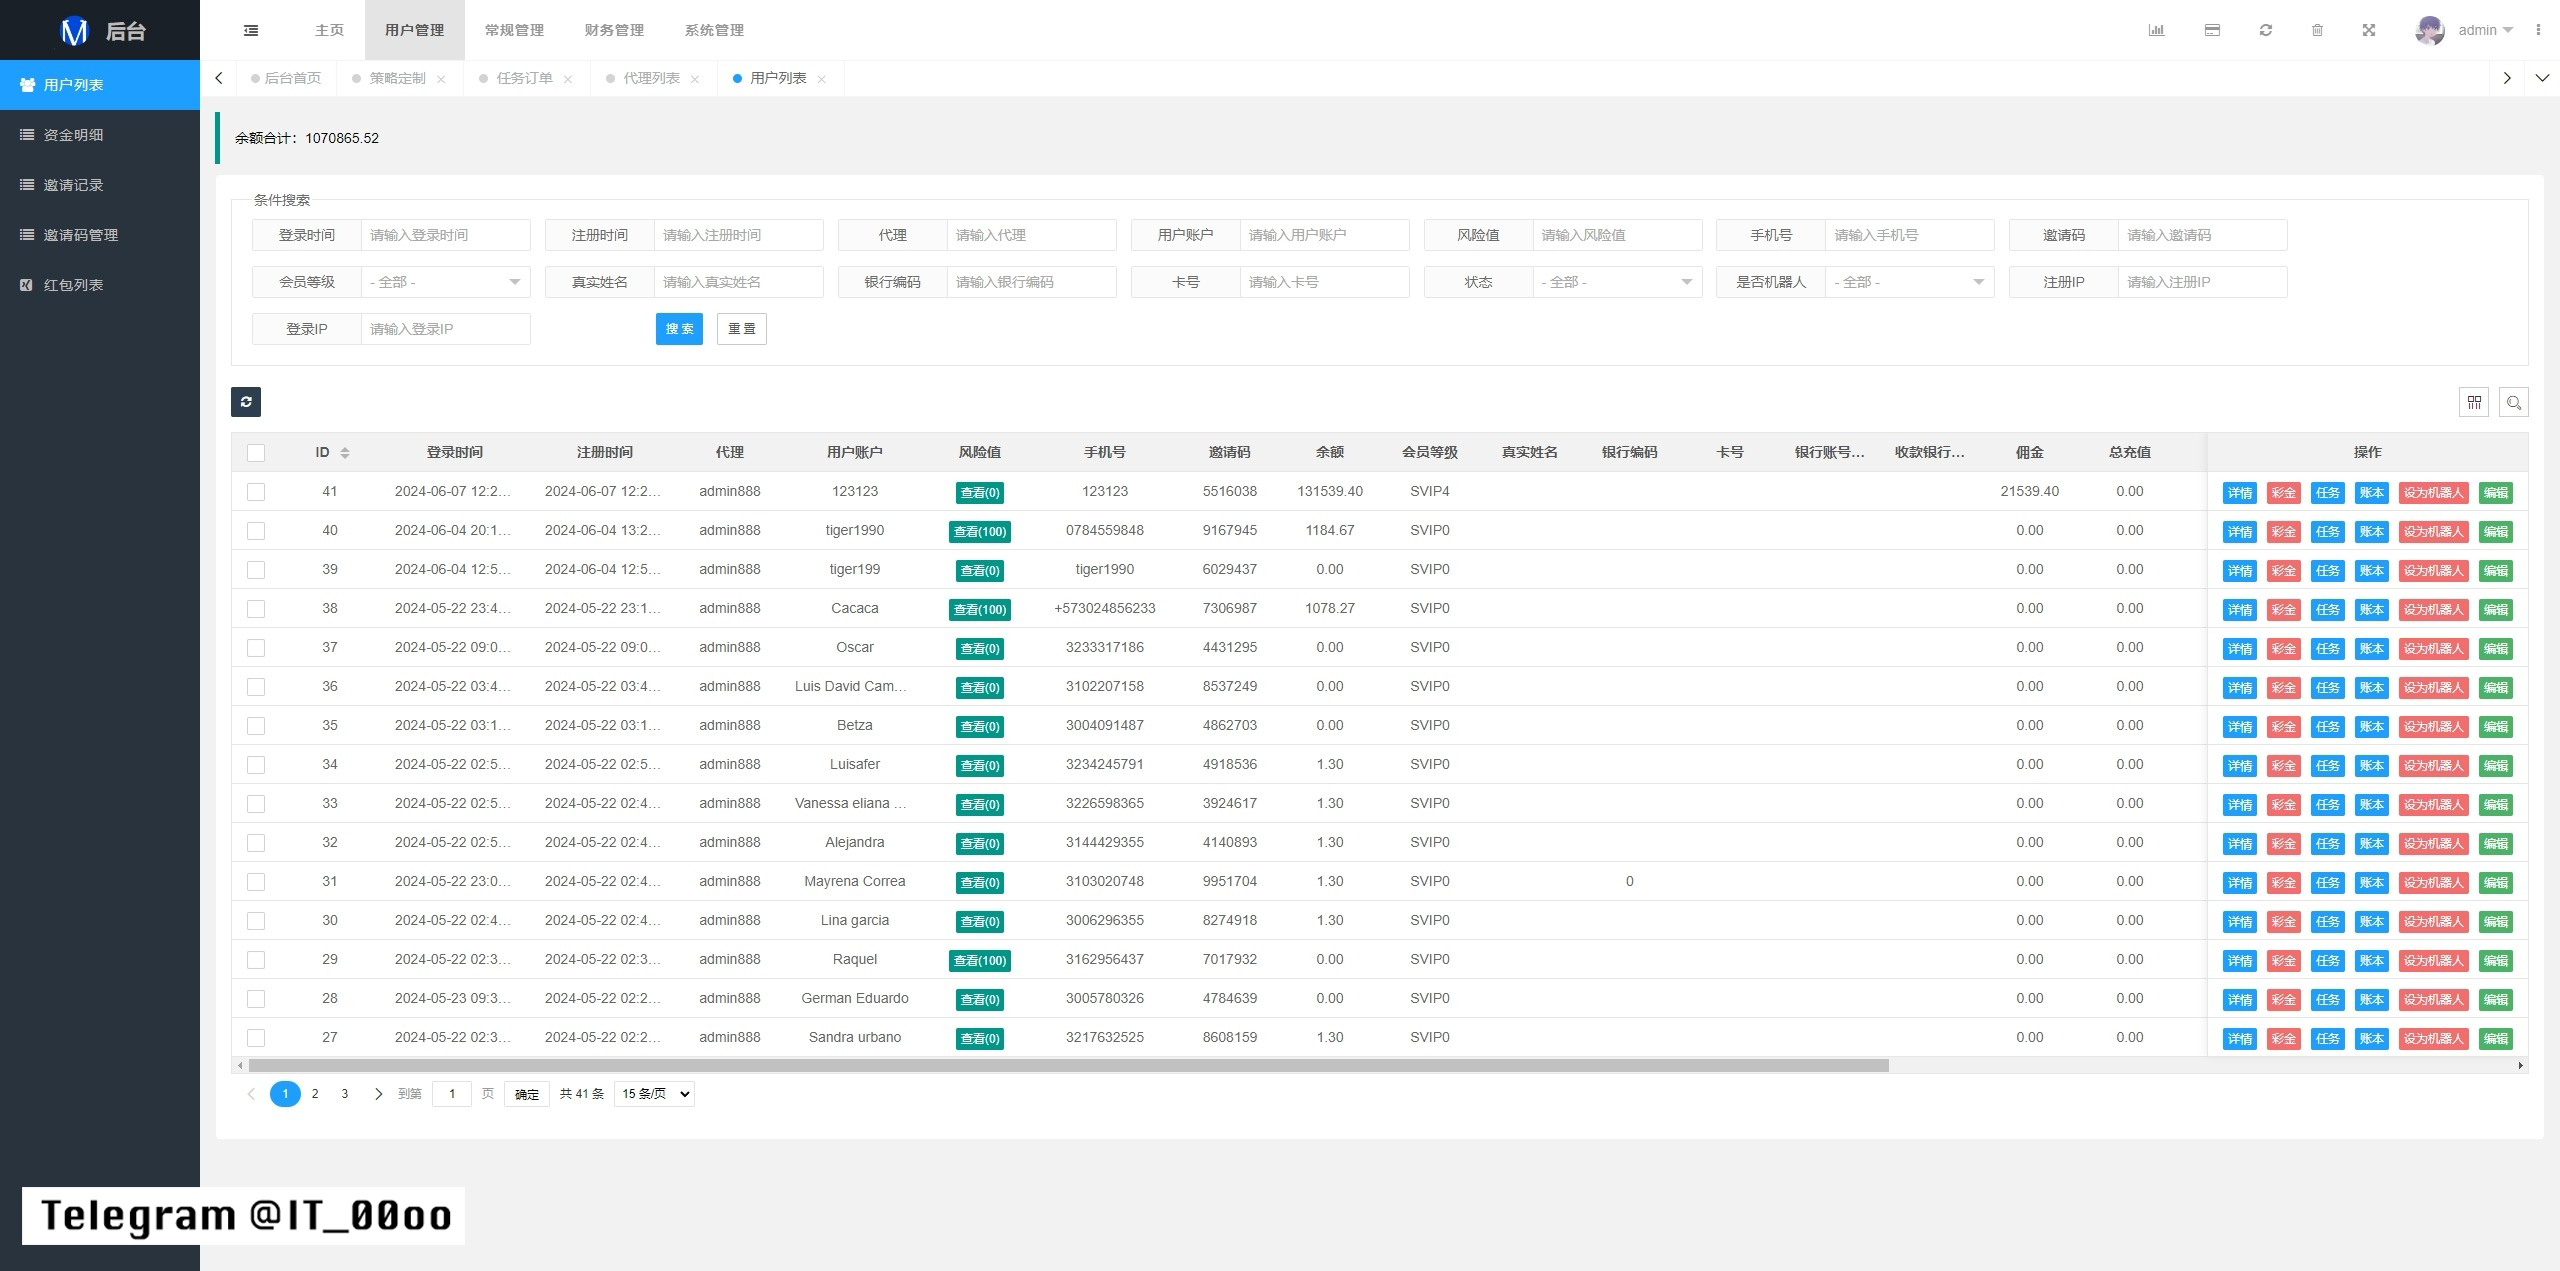Open the statistics chart icon

[x=2156, y=30]
